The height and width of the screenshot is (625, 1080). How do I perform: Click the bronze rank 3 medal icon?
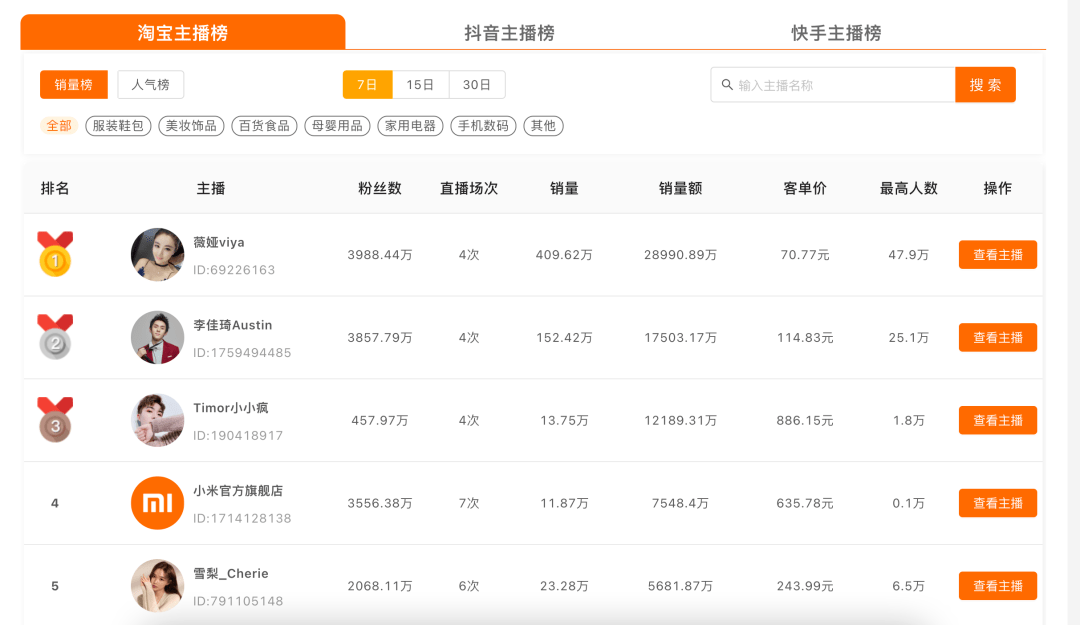(x=55, y=420)
